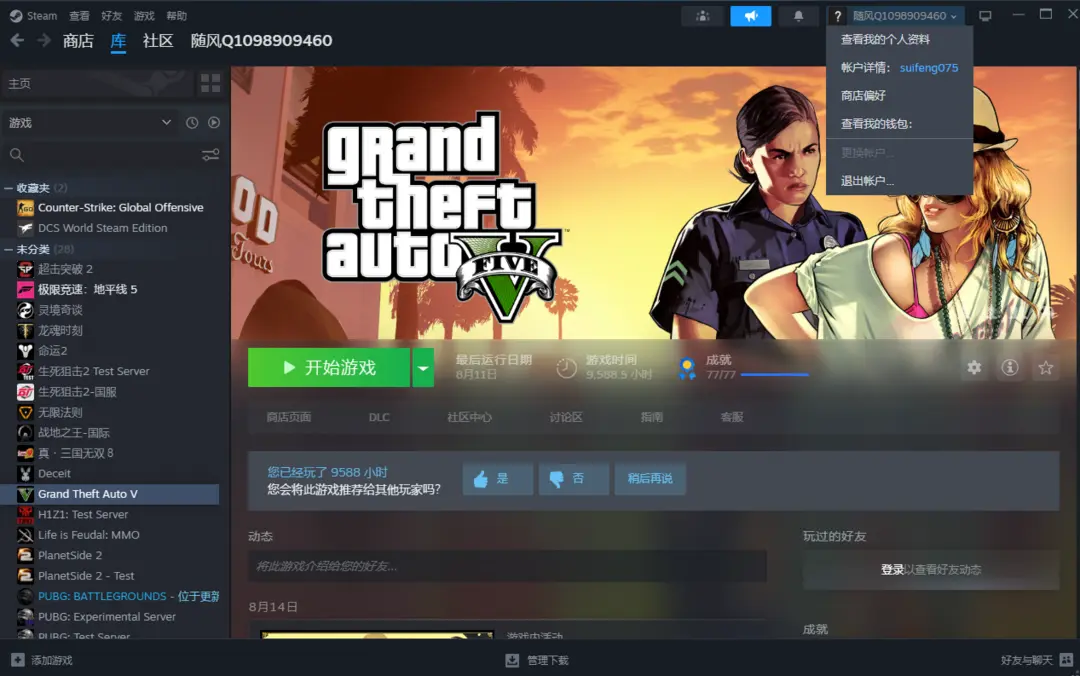Click the add game plus icon
Viewport: 1080px width, 676px height.
(x=18, y=660)
